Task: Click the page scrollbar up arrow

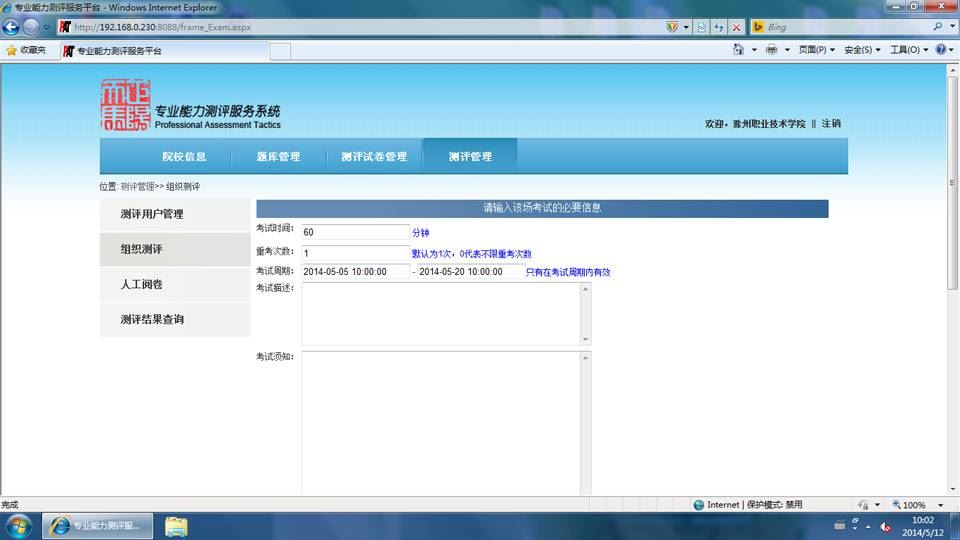Action: pyautogui.click(x=953, y=70)
